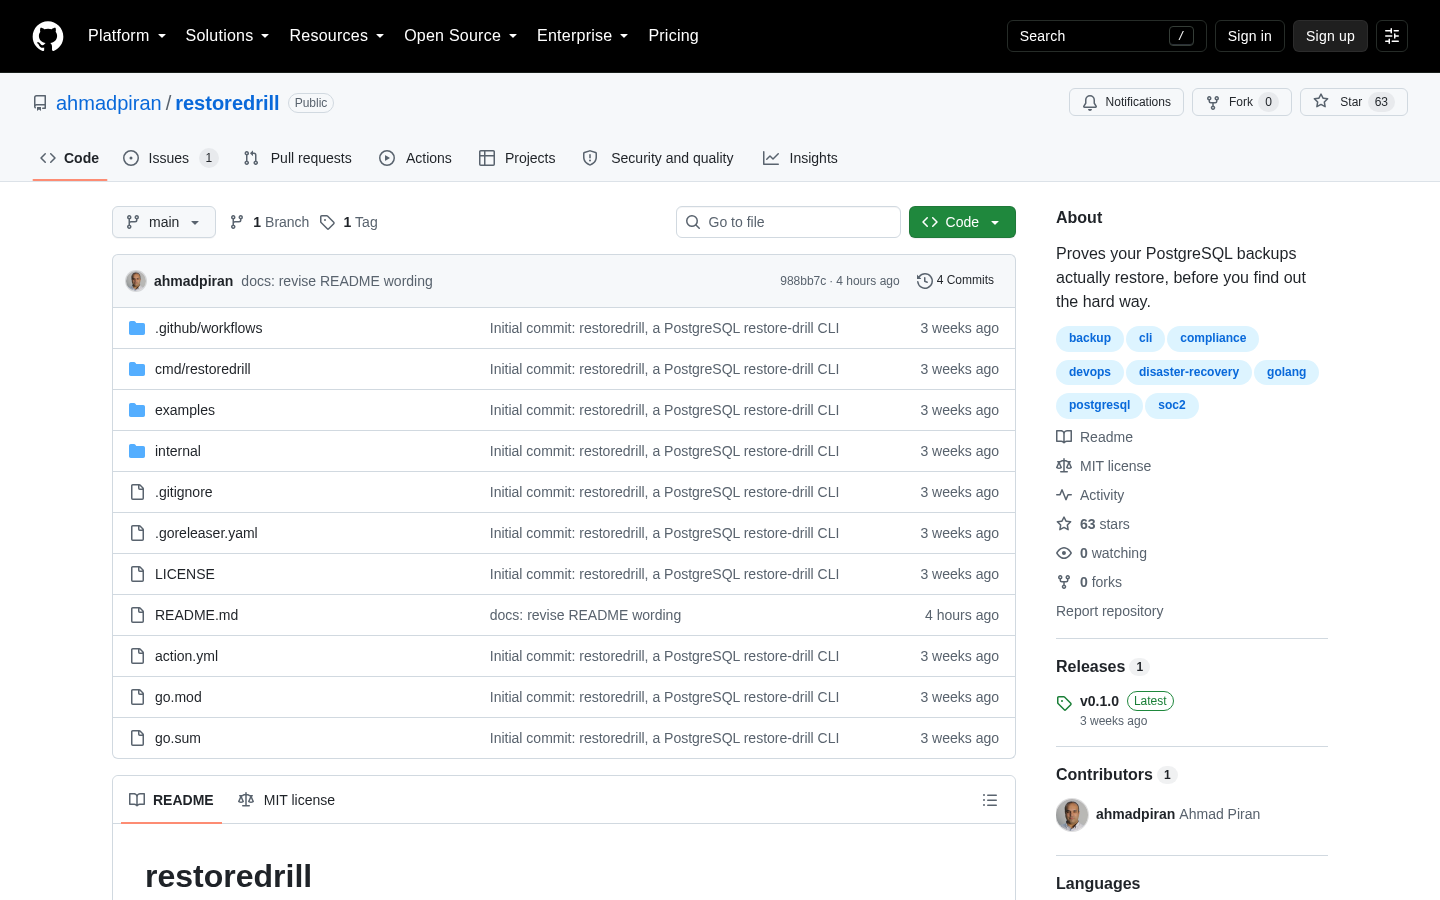The height and width of the screenshot is (900, 1440).
Task: Select the tag icon next to v0.1.0
Action: point(1064,703)
